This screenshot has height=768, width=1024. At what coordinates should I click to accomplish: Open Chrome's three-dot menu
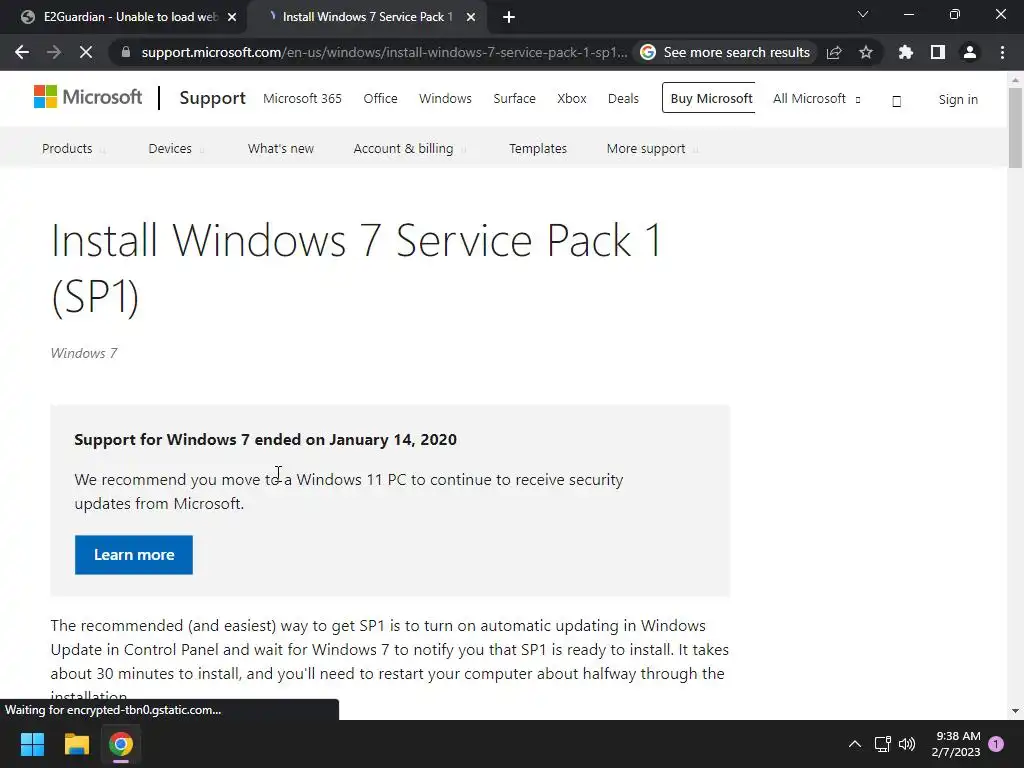(1002, 52)
